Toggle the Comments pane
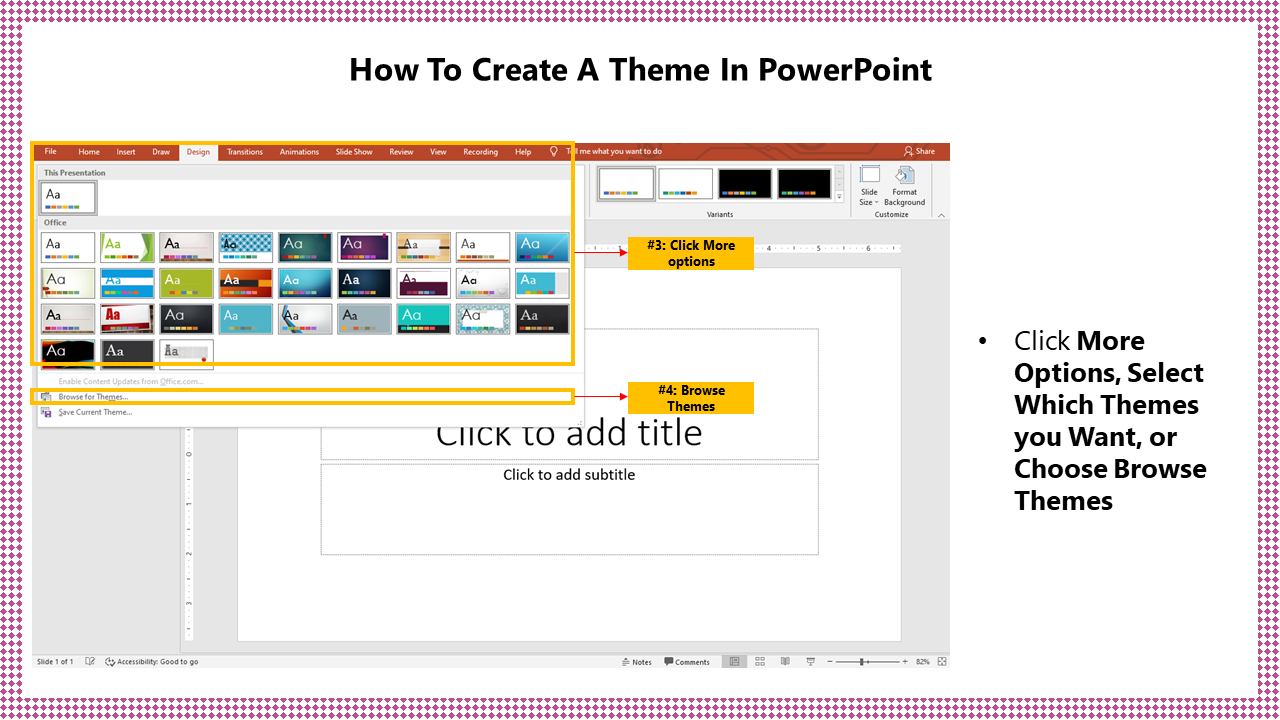This screenshot has width=1280, height=720. pos(685,662)
